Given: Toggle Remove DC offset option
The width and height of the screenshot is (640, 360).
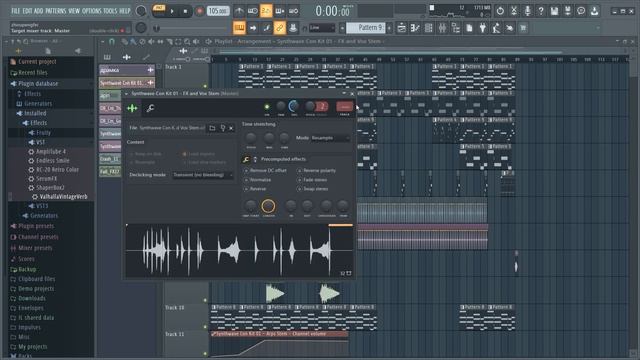Looking at the screenshot, I should coord(265,170).
